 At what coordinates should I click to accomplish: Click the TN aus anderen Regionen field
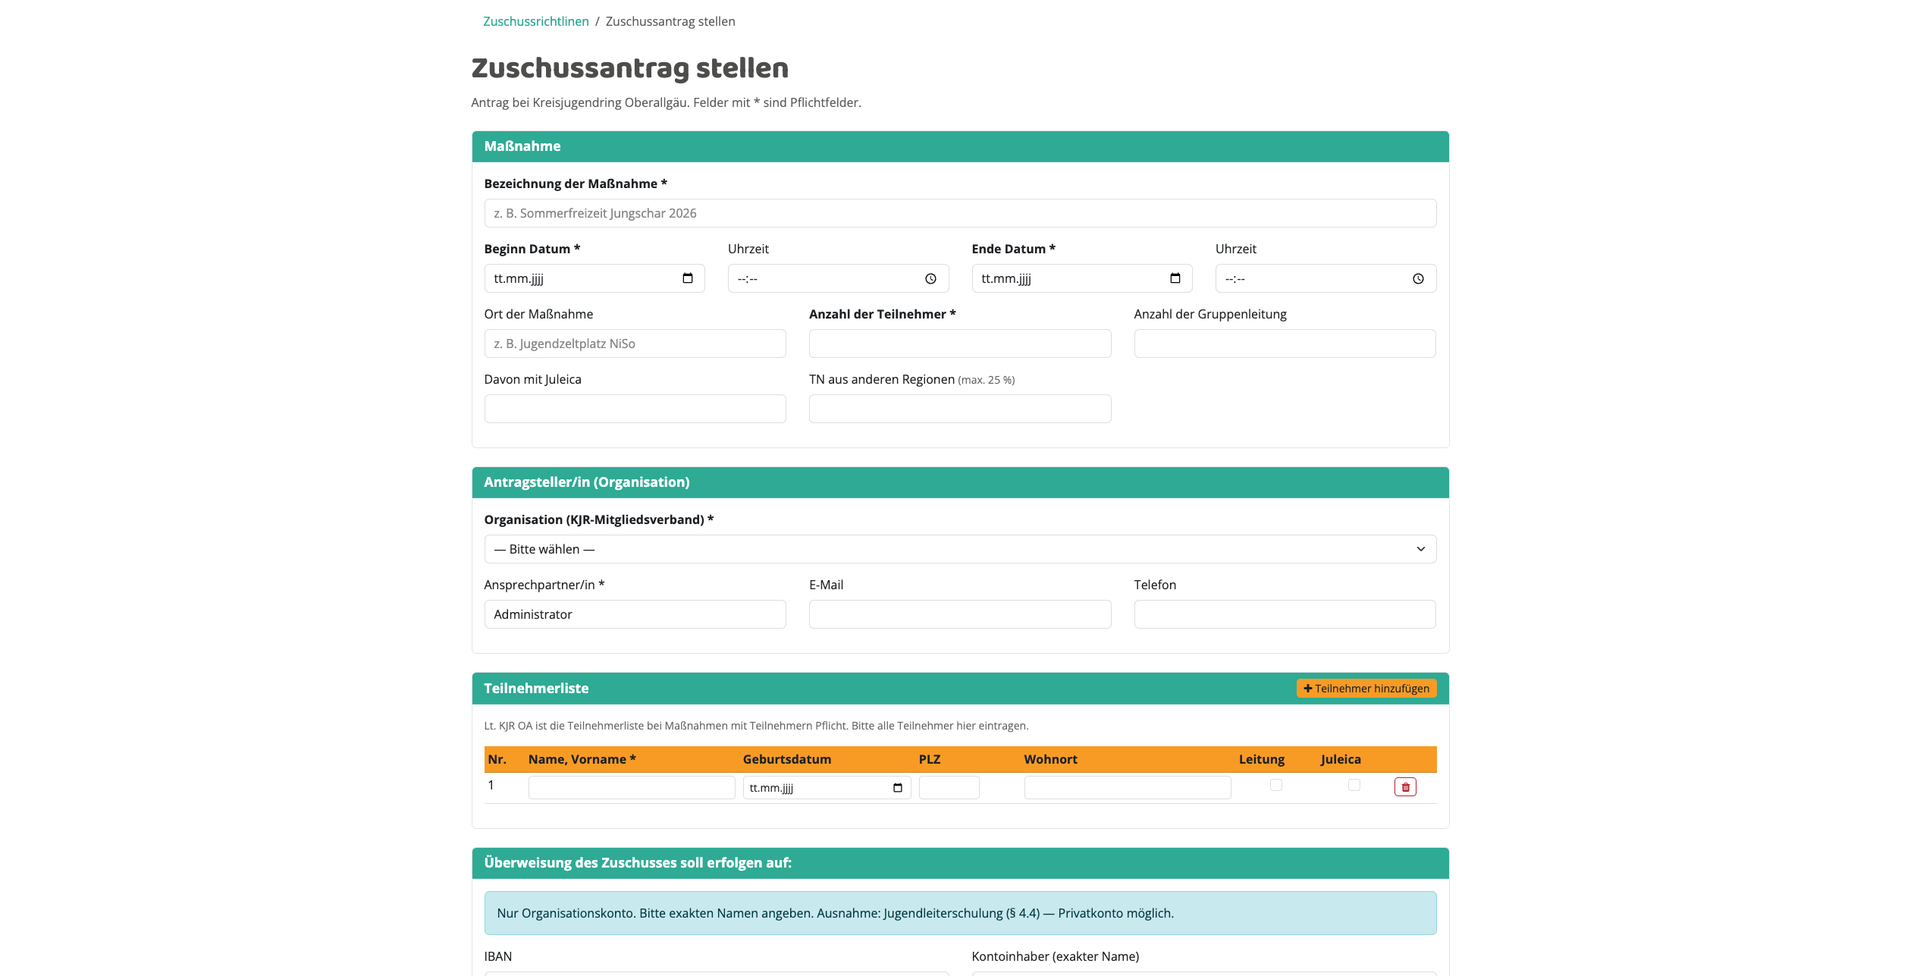[960, 408]
